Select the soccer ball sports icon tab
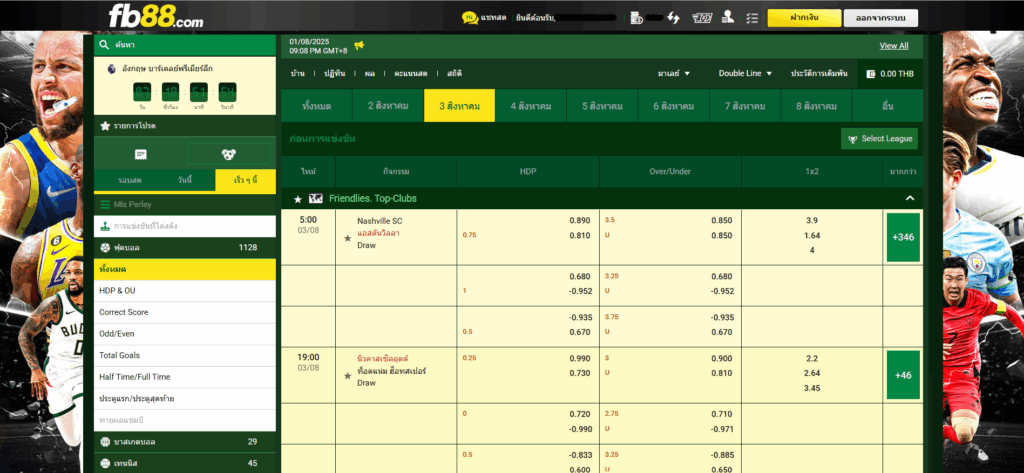1024x473 pixels. pyautogui.click(x=229, y=154)
